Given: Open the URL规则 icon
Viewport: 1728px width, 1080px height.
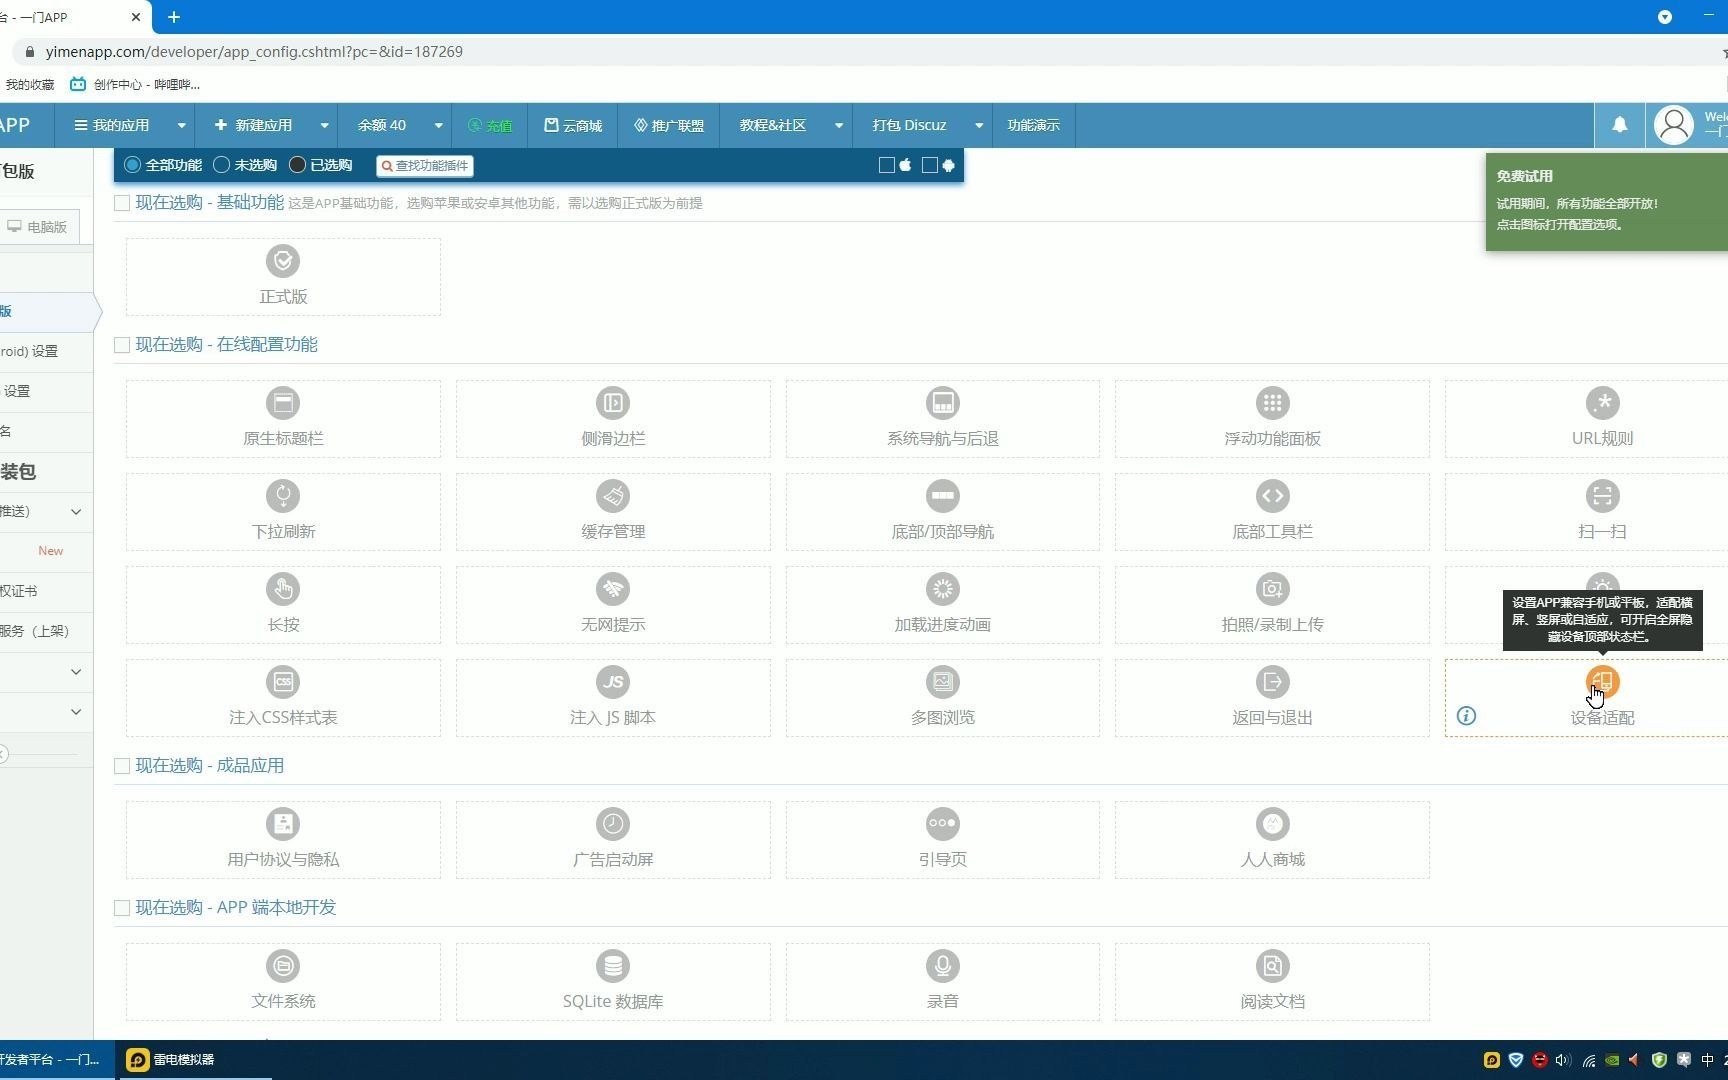Looking at the screenshot, I should pyautogui.click(x=1603, y=403).
